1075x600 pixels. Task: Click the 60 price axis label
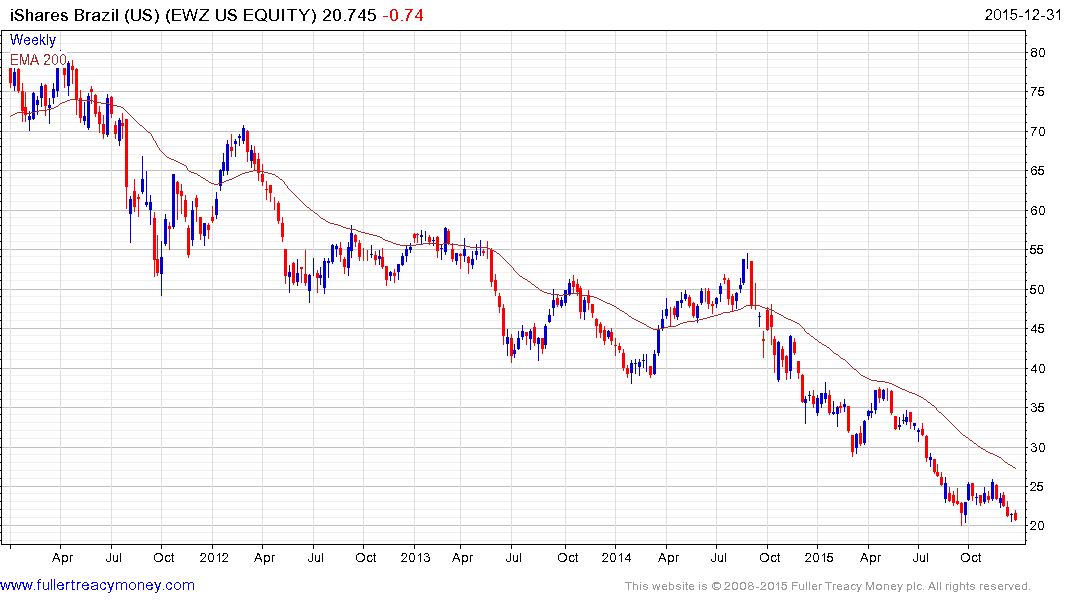coord(1038,211)
